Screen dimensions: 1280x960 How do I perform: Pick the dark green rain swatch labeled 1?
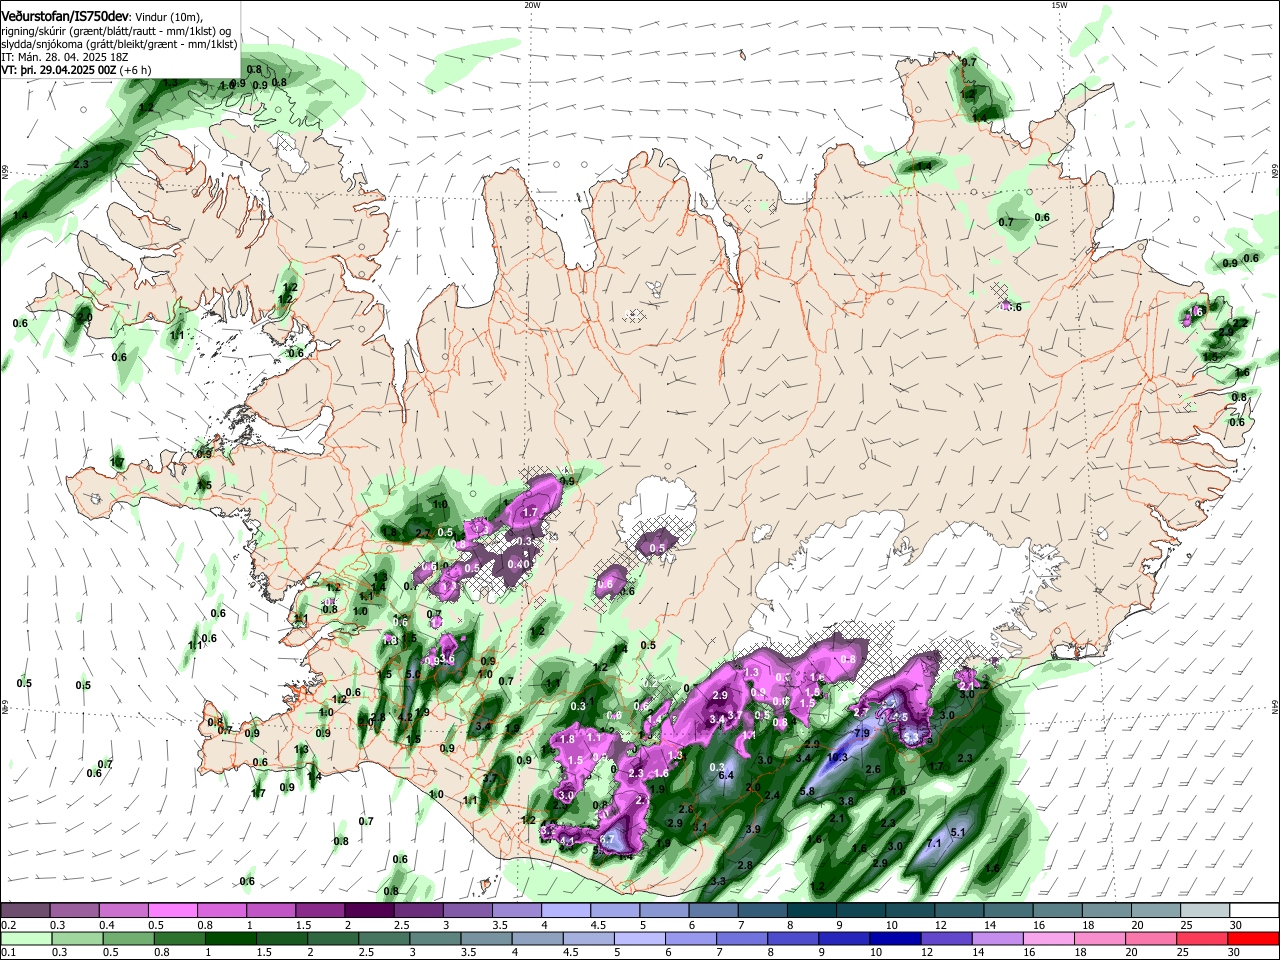(x=230, y=938)
